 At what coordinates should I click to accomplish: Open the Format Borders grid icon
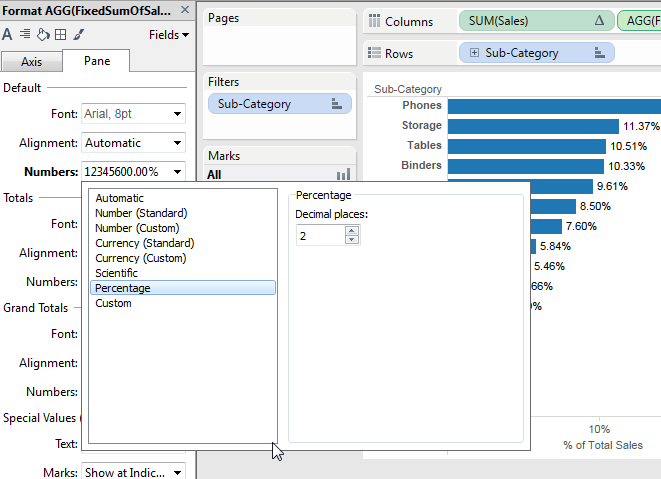[61, 35]
